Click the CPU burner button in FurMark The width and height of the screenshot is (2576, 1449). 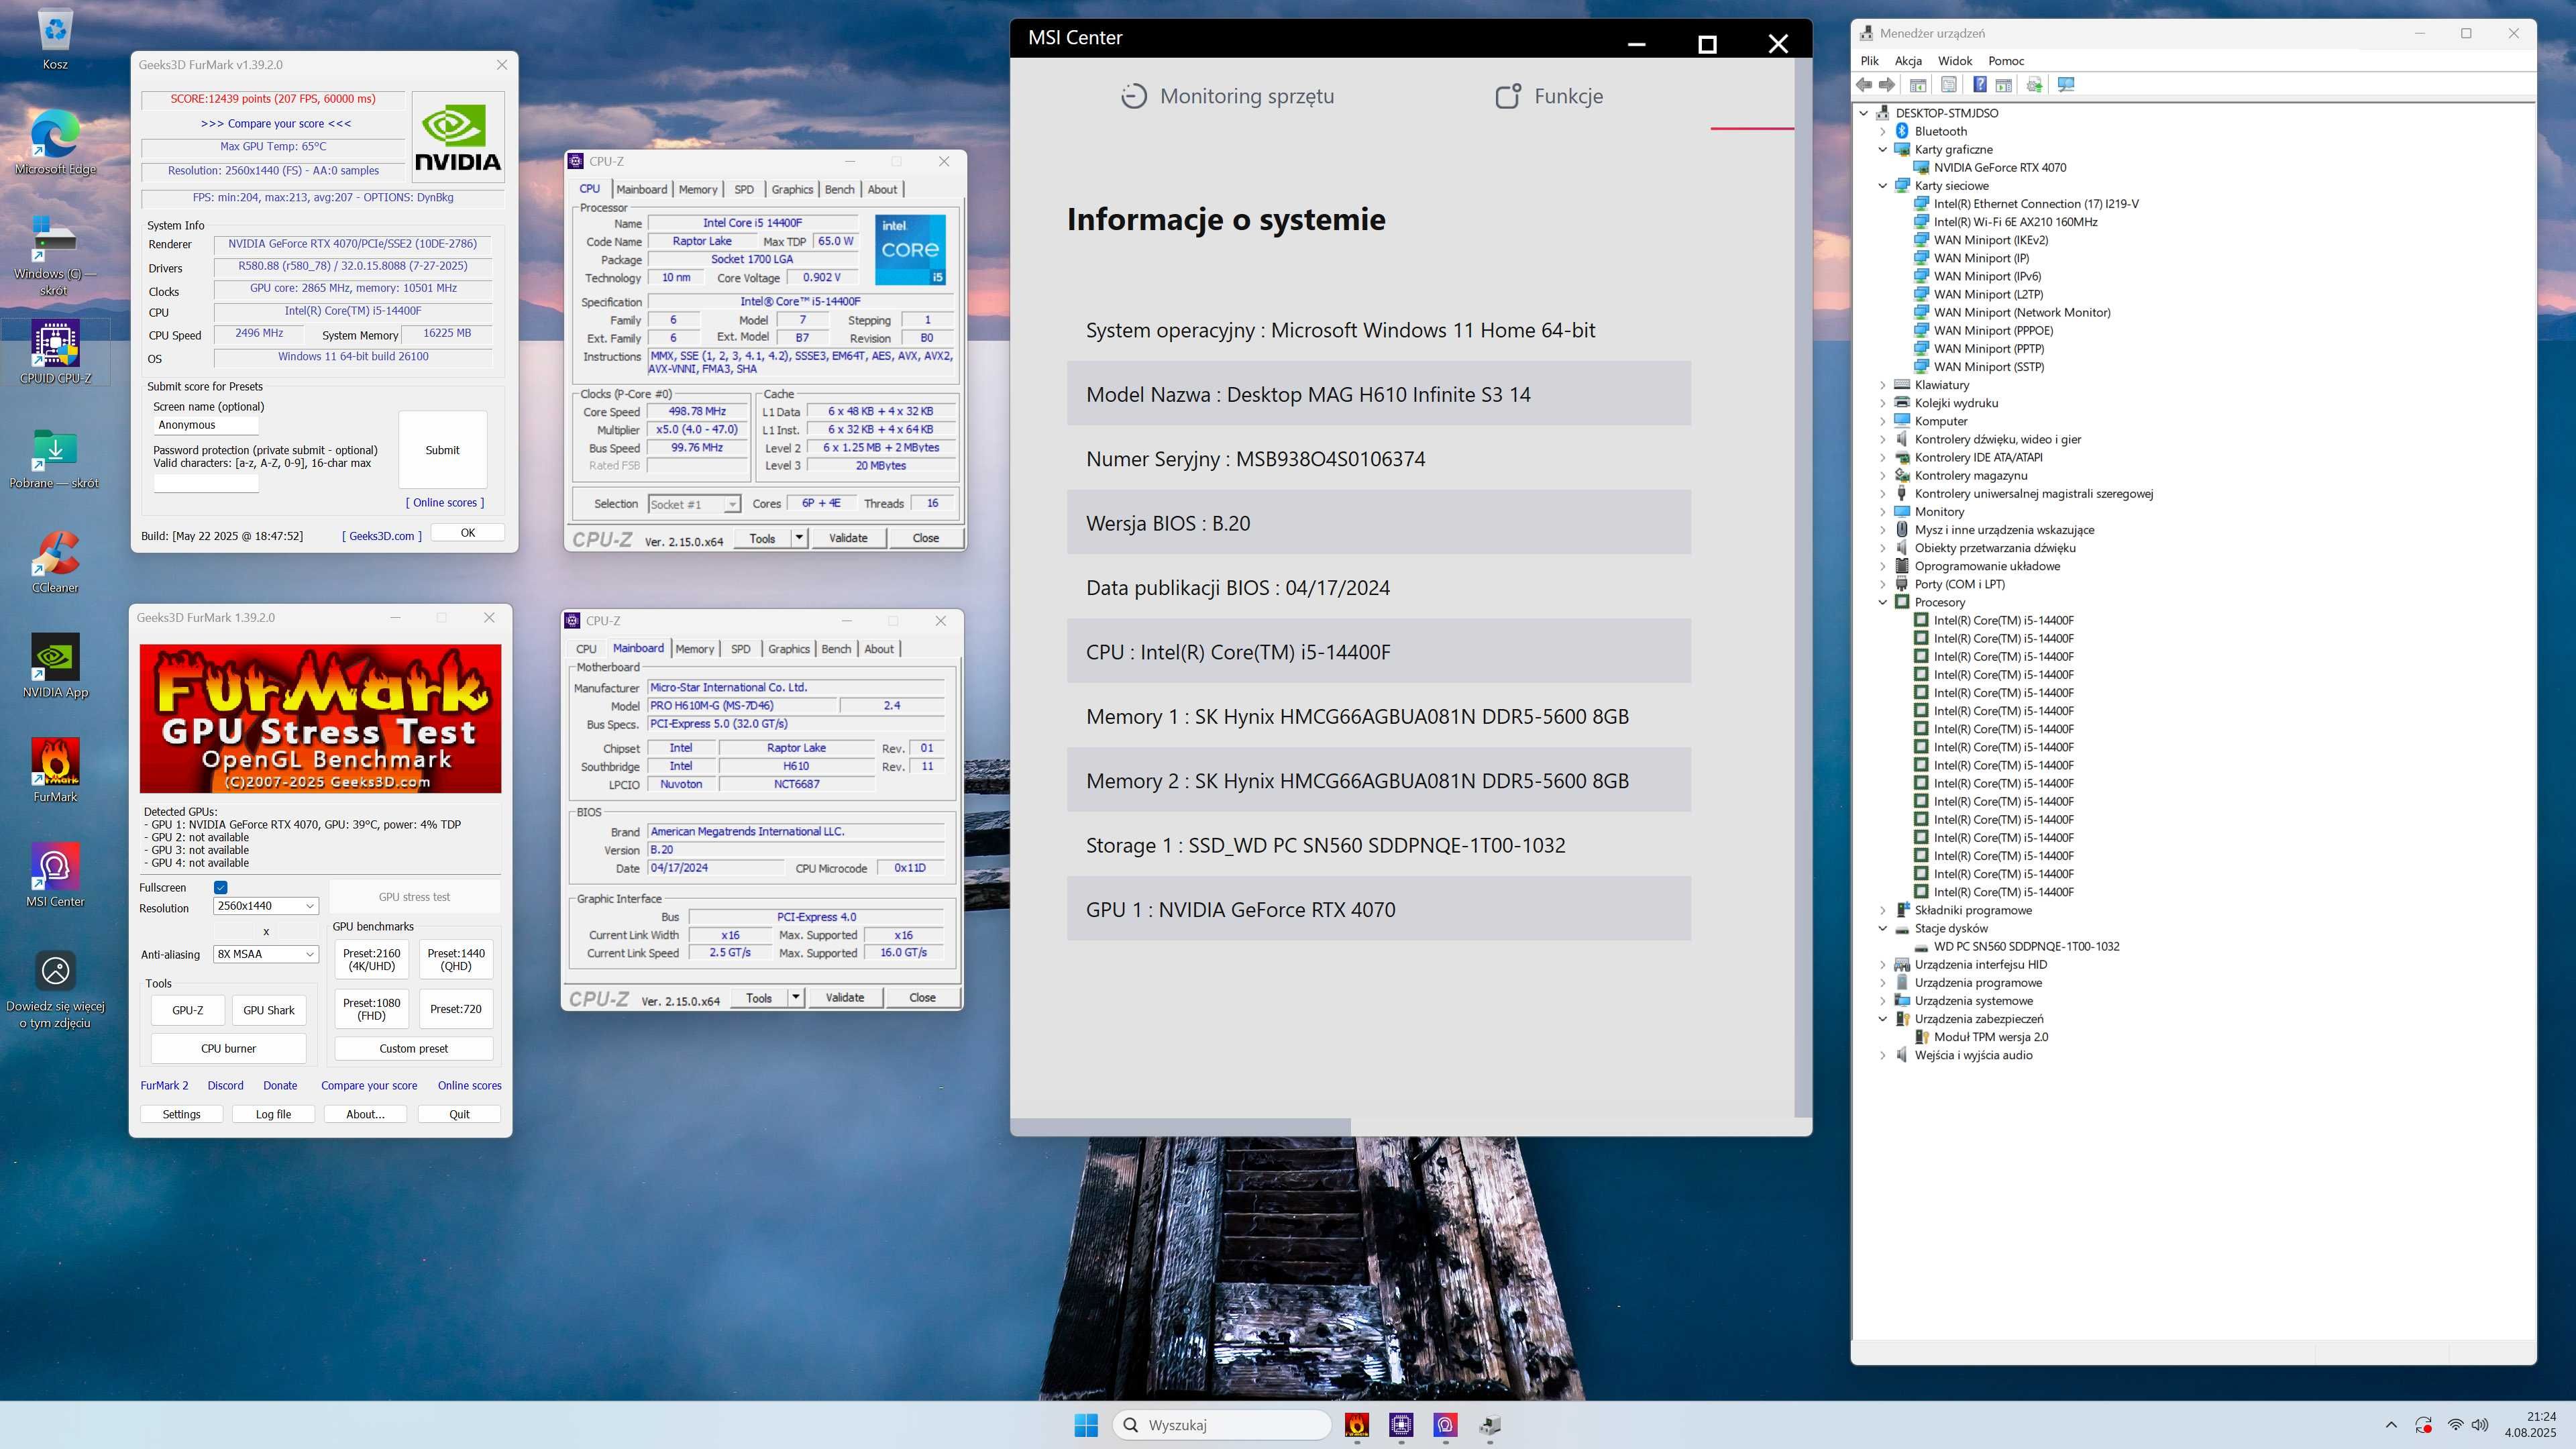click(228, 1048)
